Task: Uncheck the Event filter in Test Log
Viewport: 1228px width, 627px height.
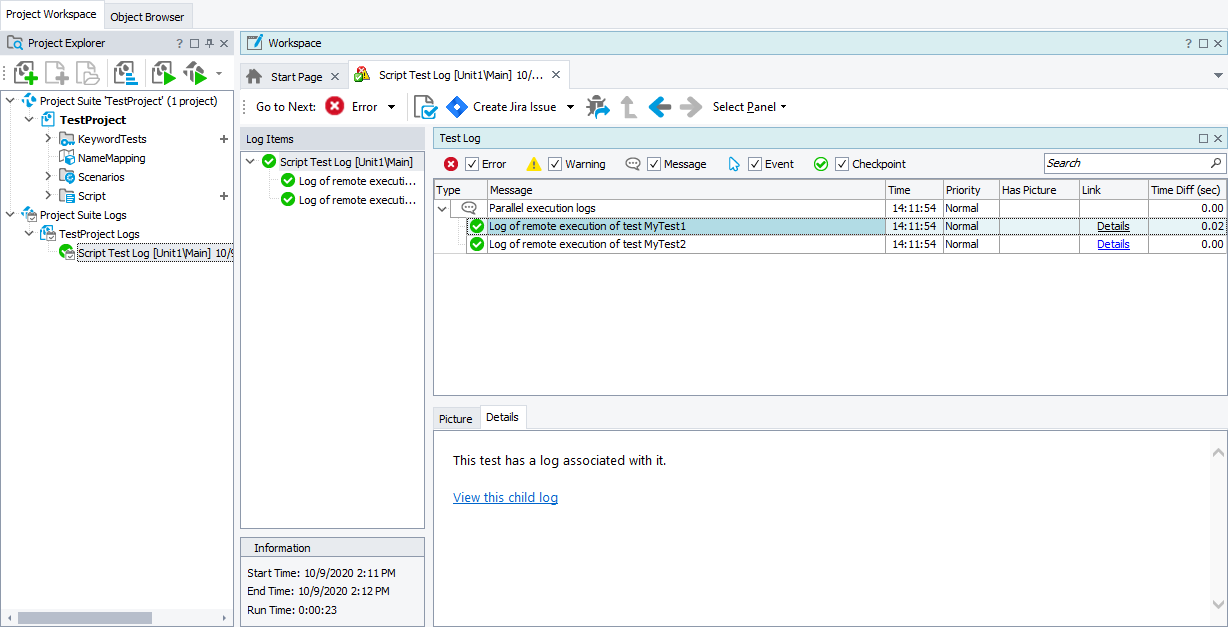Action: click(x=754, y=163)
